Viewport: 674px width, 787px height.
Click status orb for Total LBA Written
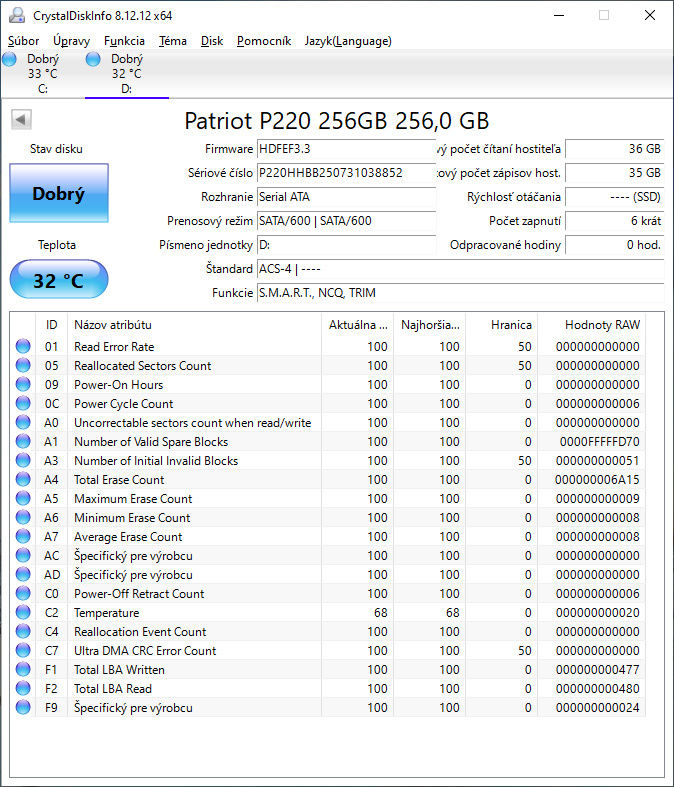point(23,669)
